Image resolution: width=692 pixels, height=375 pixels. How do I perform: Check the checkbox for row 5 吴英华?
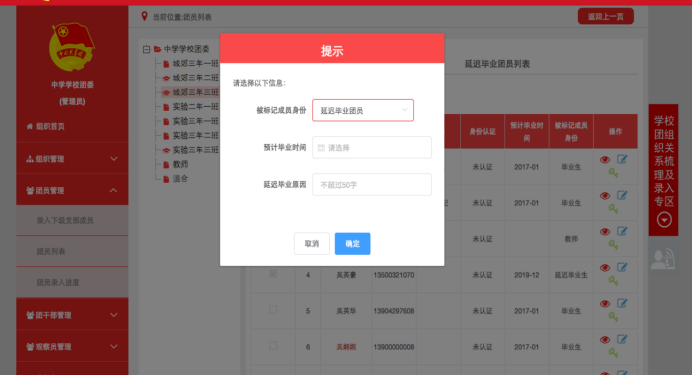273,310
